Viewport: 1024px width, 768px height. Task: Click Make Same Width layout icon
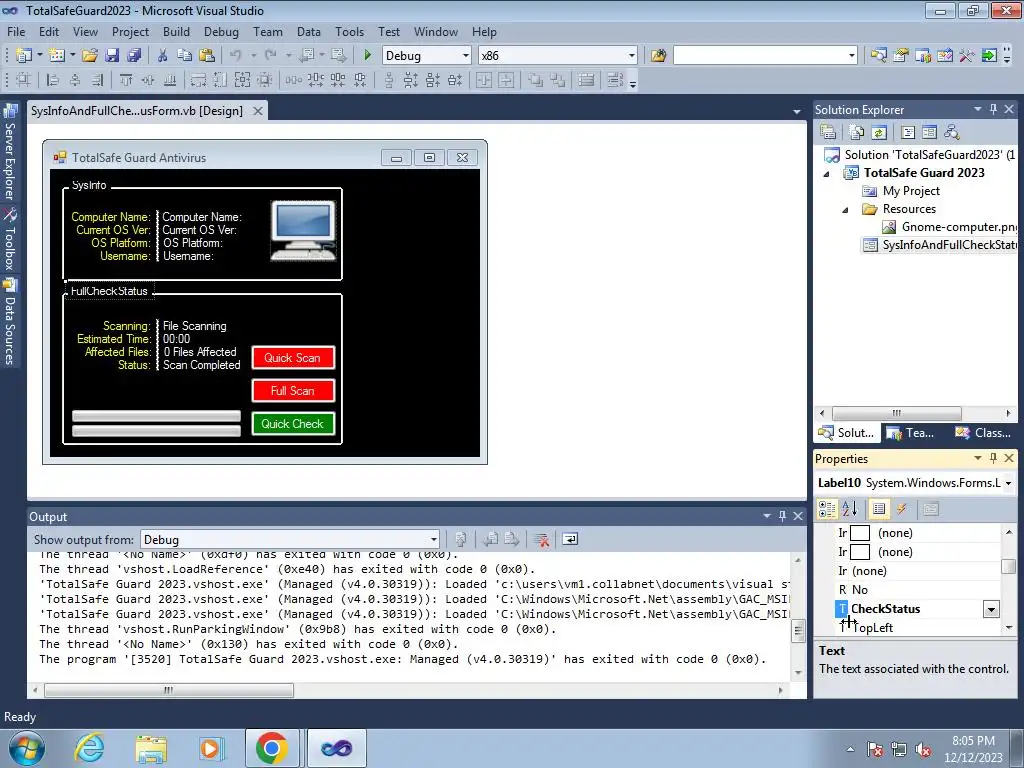198,80
